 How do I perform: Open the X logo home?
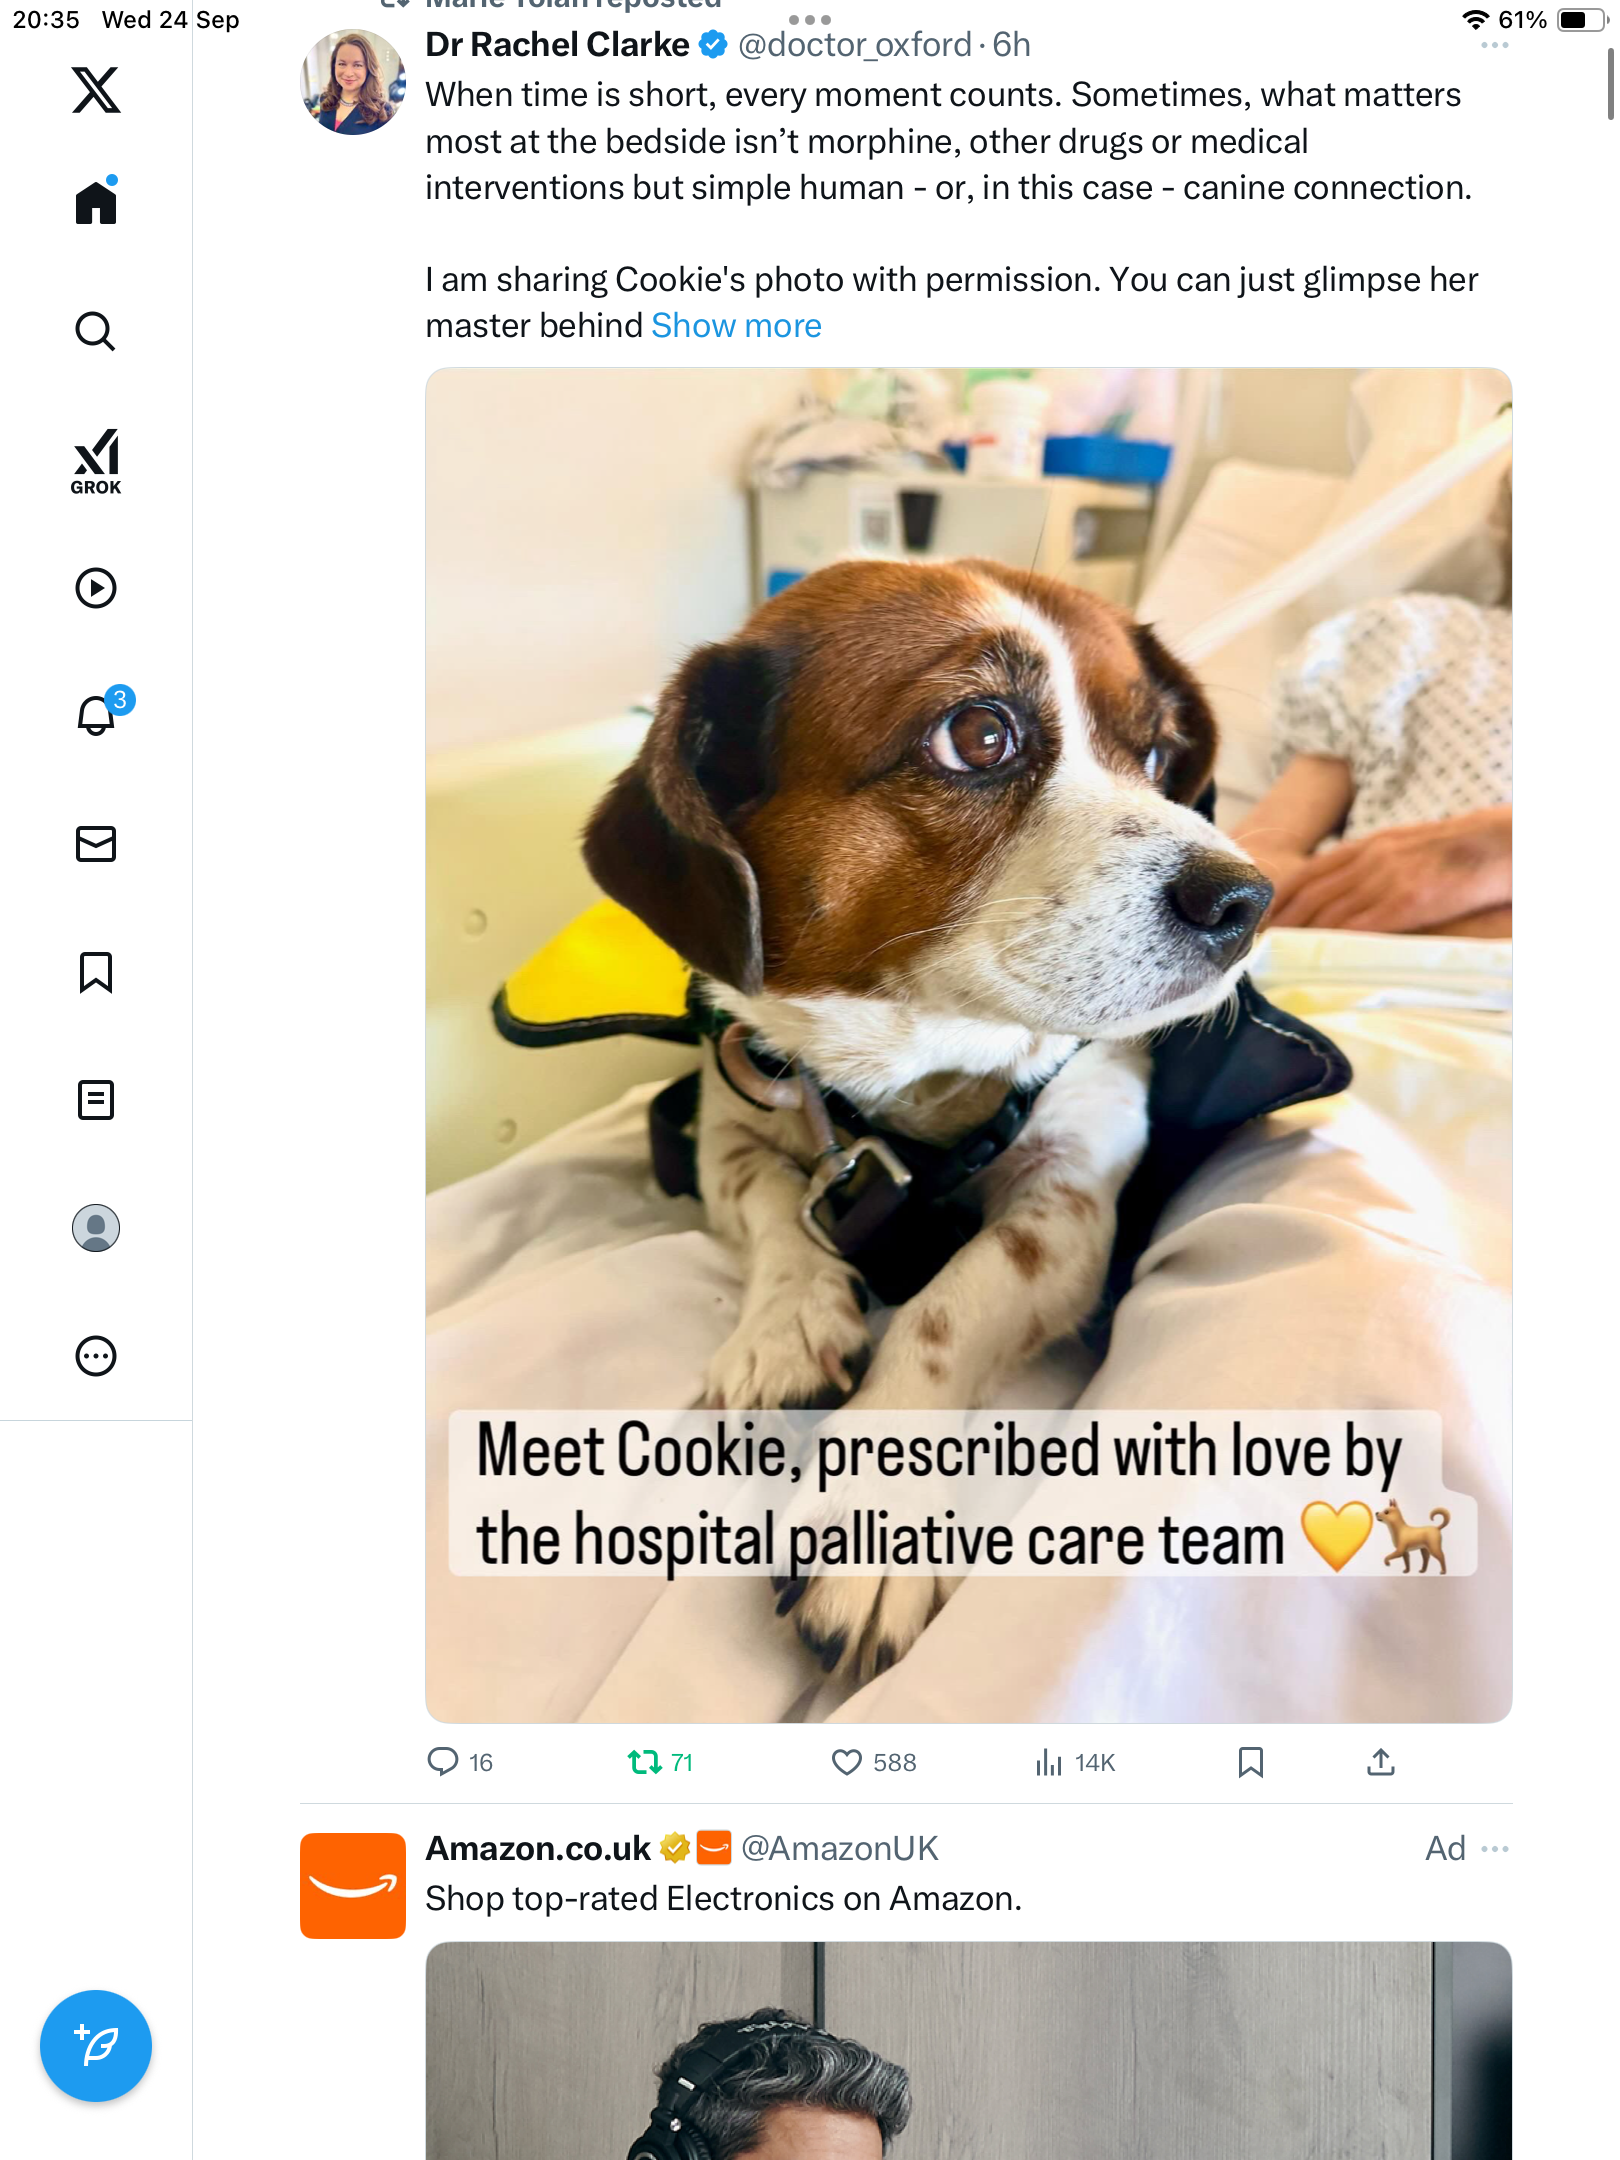click(x=96, y=90)
